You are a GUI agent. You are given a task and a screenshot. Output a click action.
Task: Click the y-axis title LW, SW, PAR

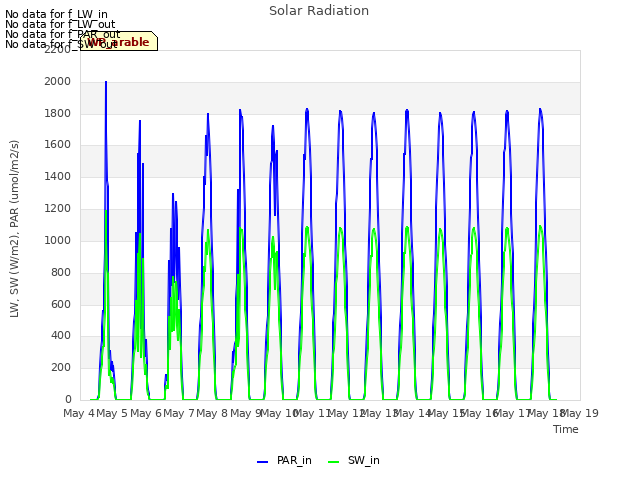pos(15,229)
